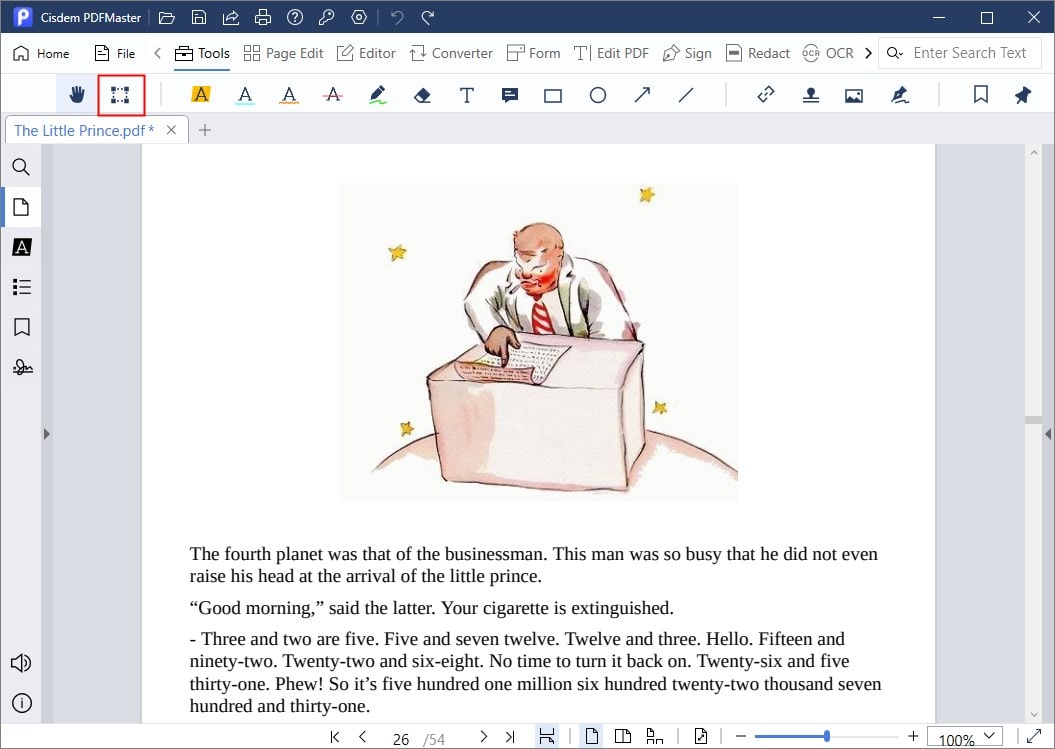Open the signatures panel in sidebar
The height and width of the screenshot is (749, 1055).
[x=22, y=367]
